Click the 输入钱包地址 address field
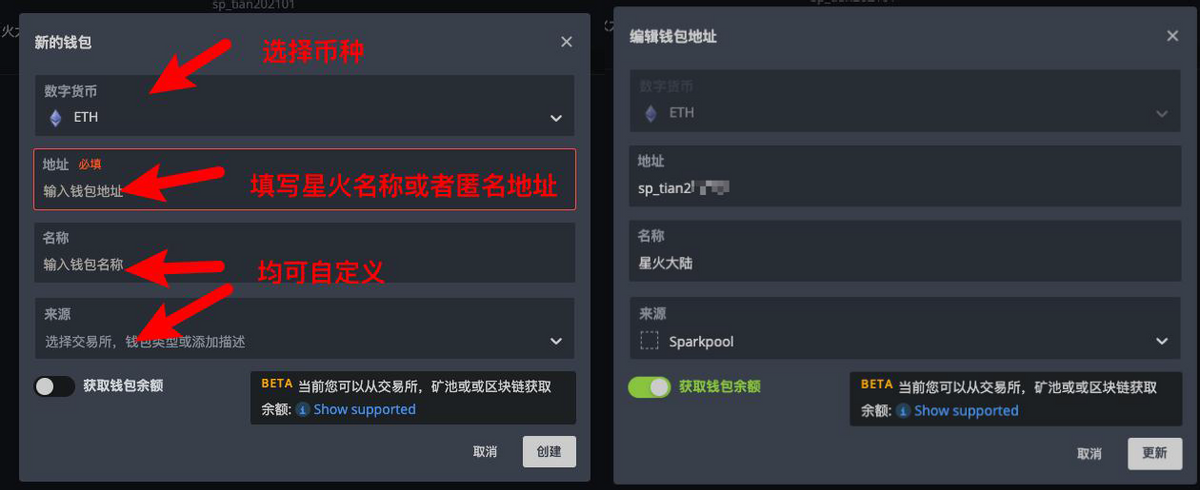This screenshot has height=490, width=1200. (x=304, y=179)
